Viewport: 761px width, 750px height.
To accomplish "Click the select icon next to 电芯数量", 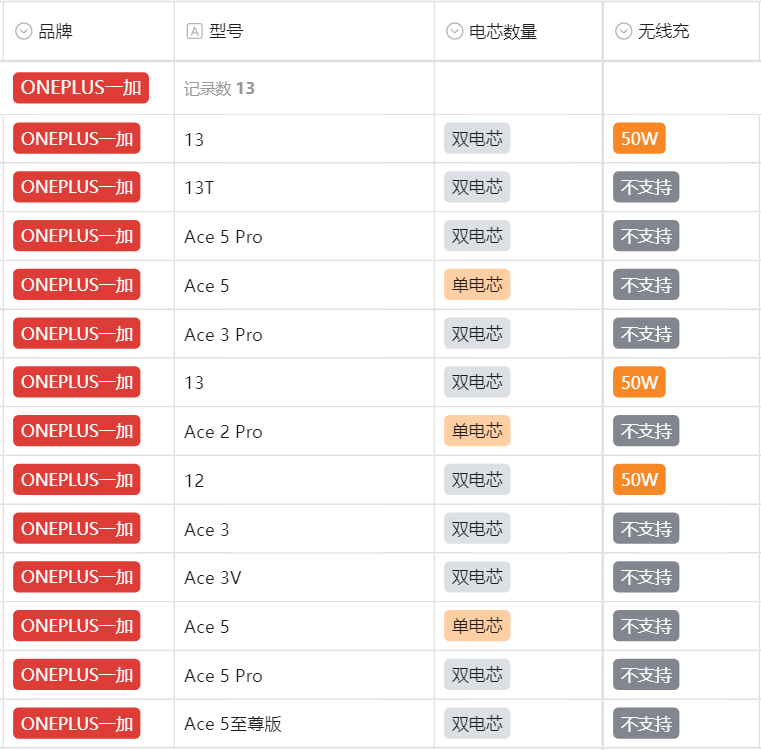I will (x=454, y=32).
